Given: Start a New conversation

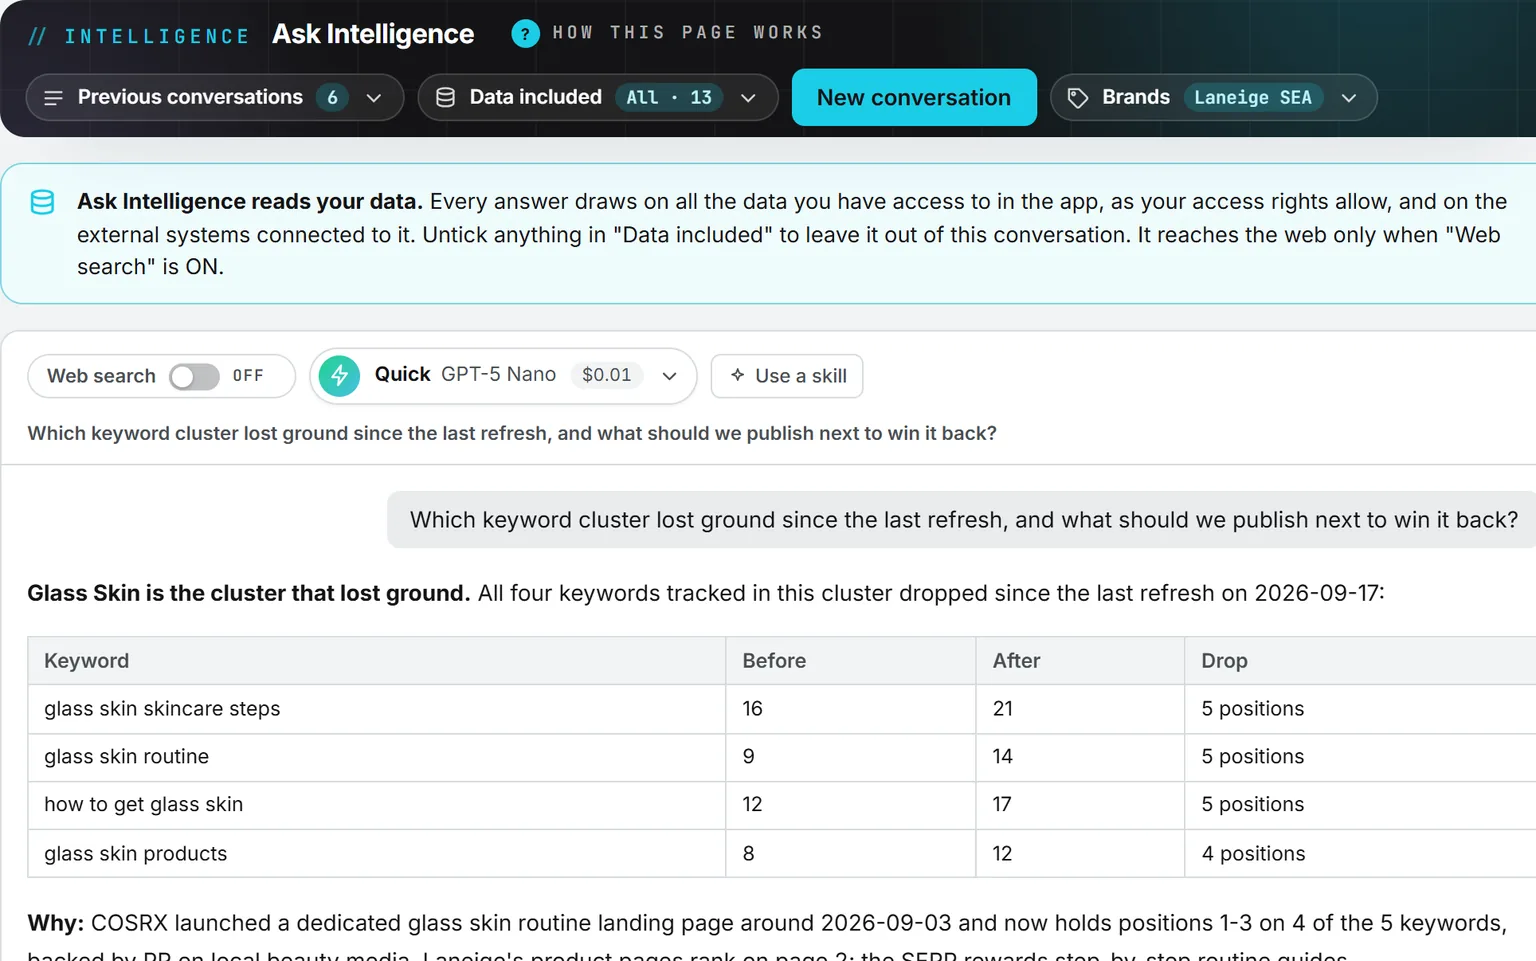Looking at the screenshot, I should click(914, 98).
